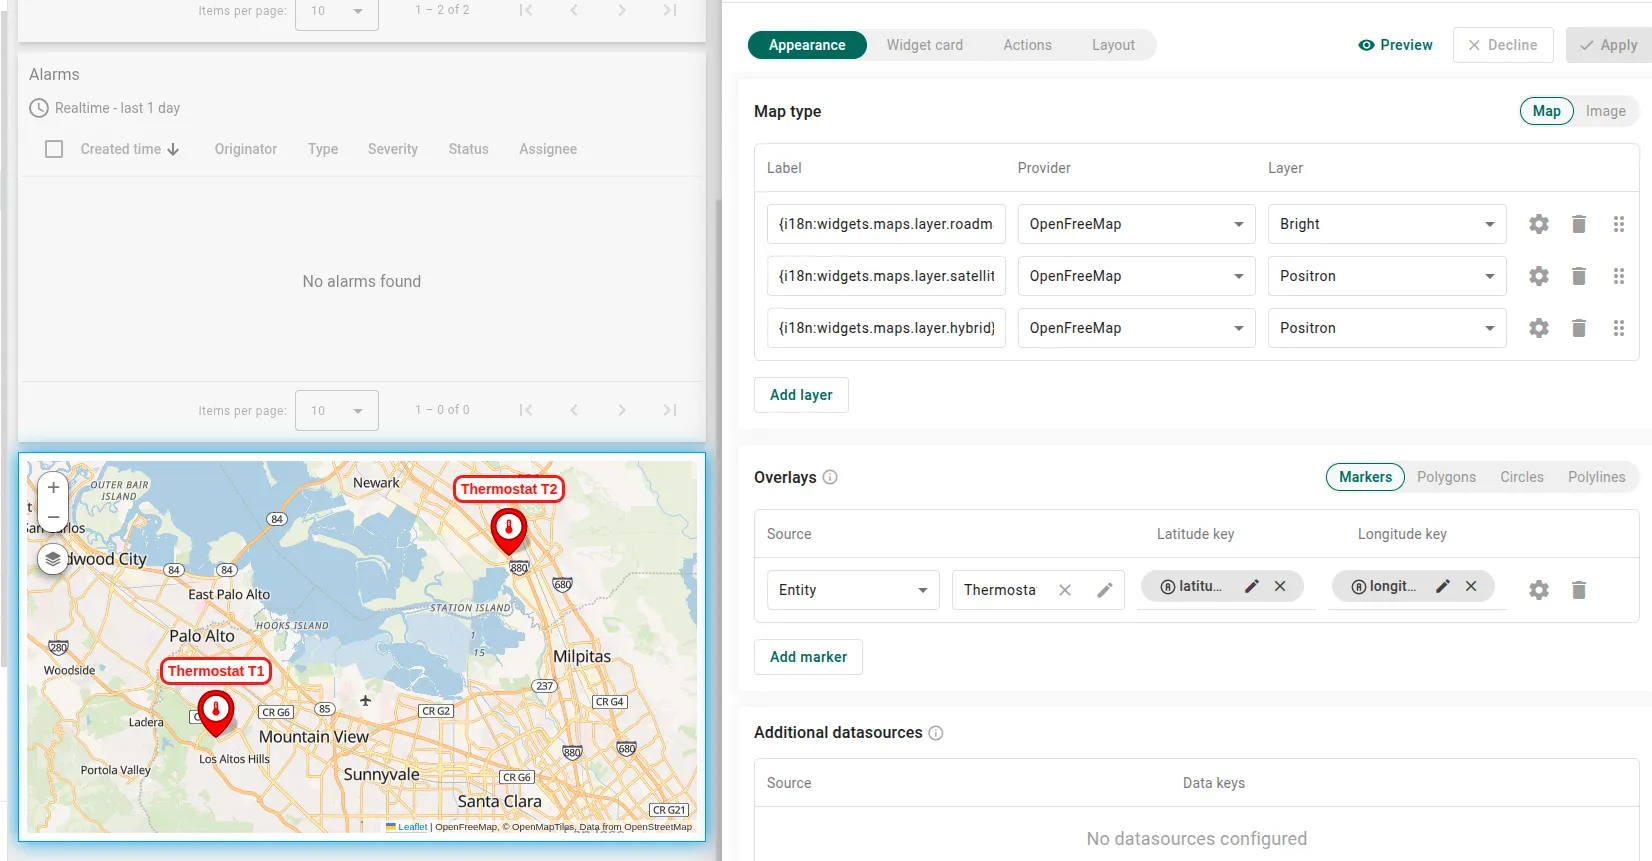Open settings for the roadmap layer row
Viewport: 1652px width, 861px height.
point(1539,224)
